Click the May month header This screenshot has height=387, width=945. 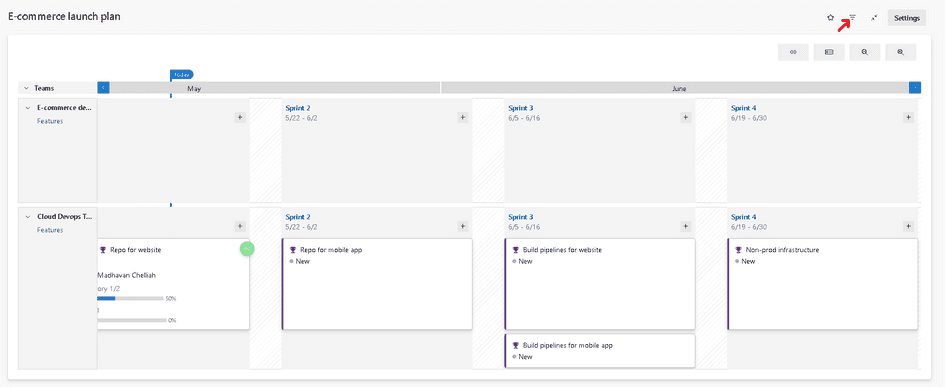point(275,88)
